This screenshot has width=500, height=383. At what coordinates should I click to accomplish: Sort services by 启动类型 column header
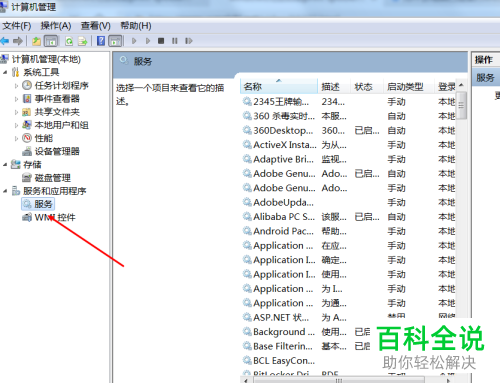pyautogui.click(x=409, y=87)
